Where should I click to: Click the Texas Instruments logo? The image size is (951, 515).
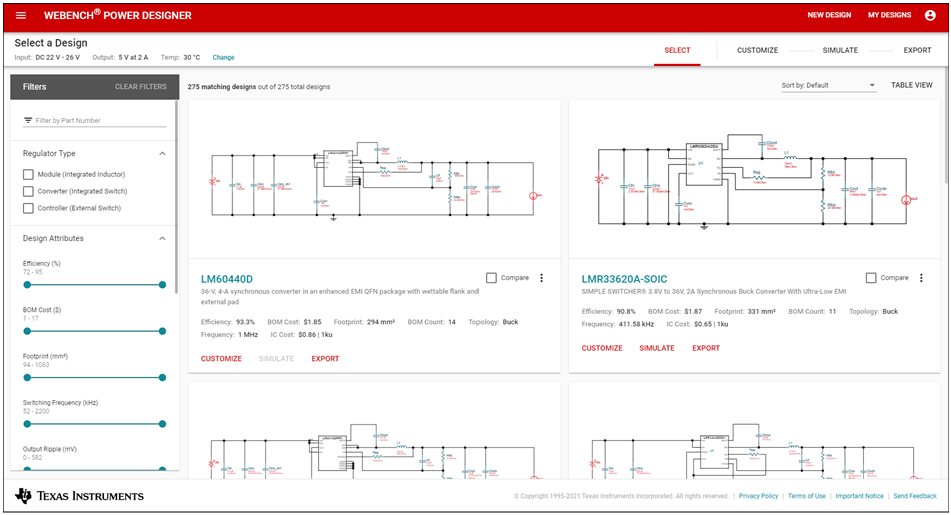click(x=79, y=496)
